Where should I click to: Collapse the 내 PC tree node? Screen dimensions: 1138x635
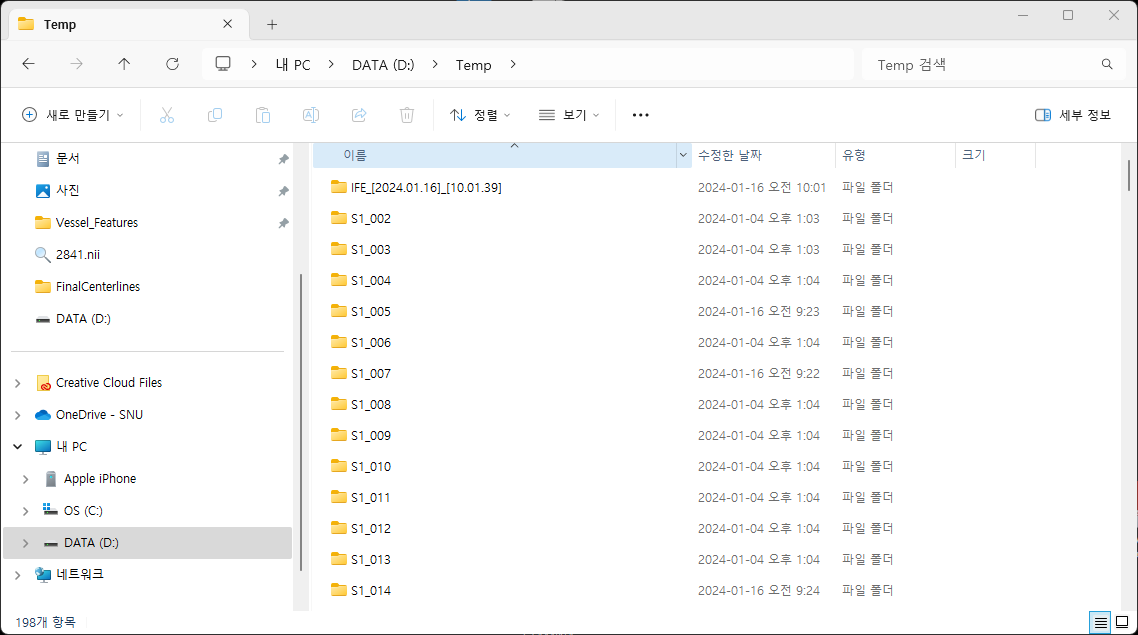tap(18, 447)
